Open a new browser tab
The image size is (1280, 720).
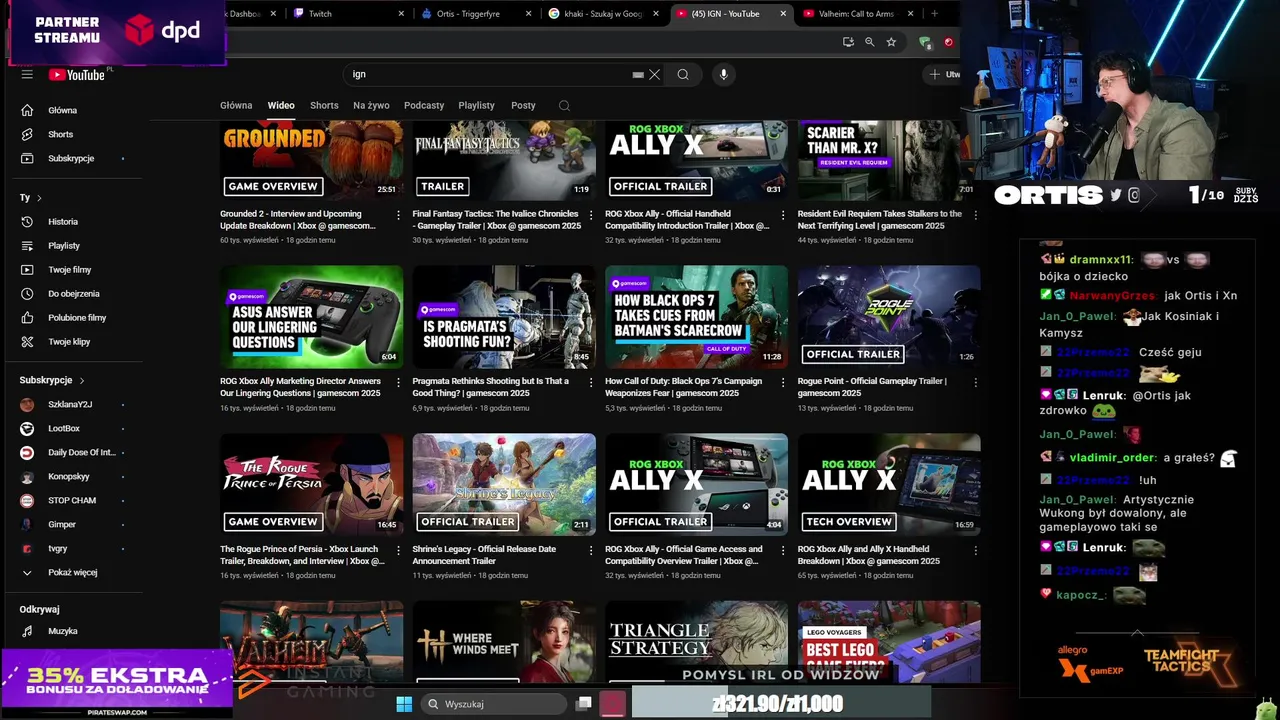(934, 14)
